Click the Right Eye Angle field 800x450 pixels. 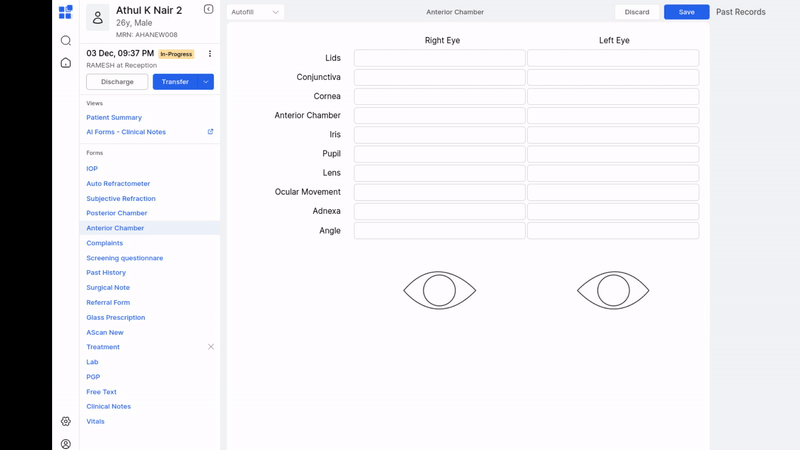(439, 231)
